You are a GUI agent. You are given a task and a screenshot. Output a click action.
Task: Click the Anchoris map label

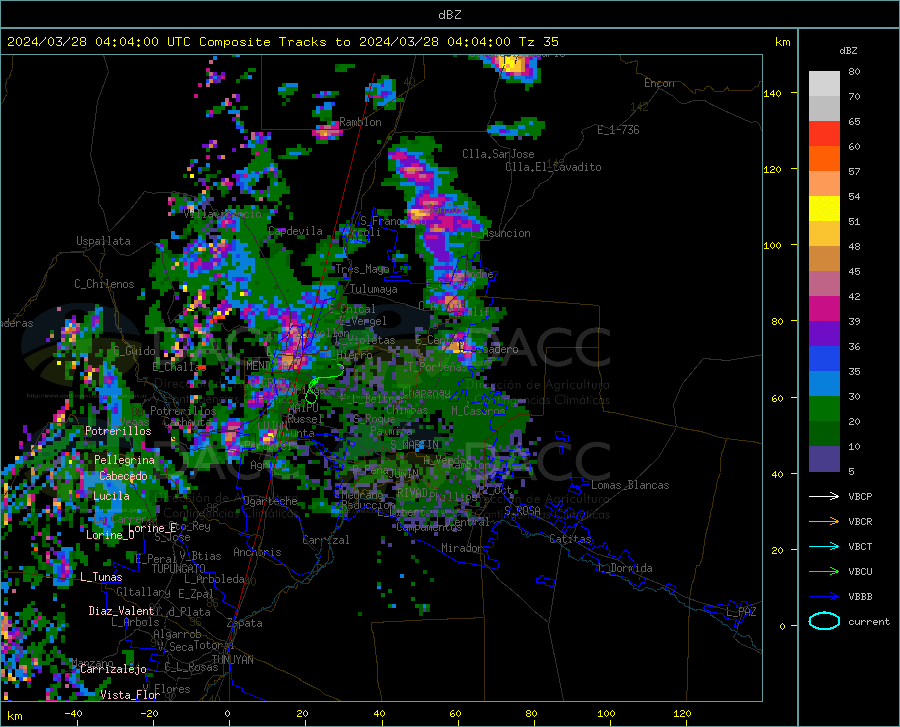[x=257, y=552]
